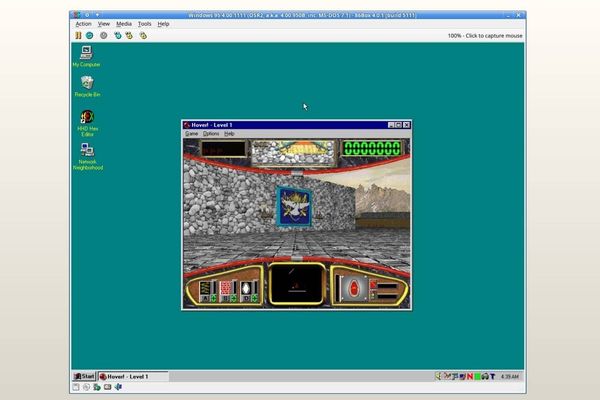The image size is (600, 400).
Task: Click the volume speaker tray icon
Action: click(x=439, y=376)
